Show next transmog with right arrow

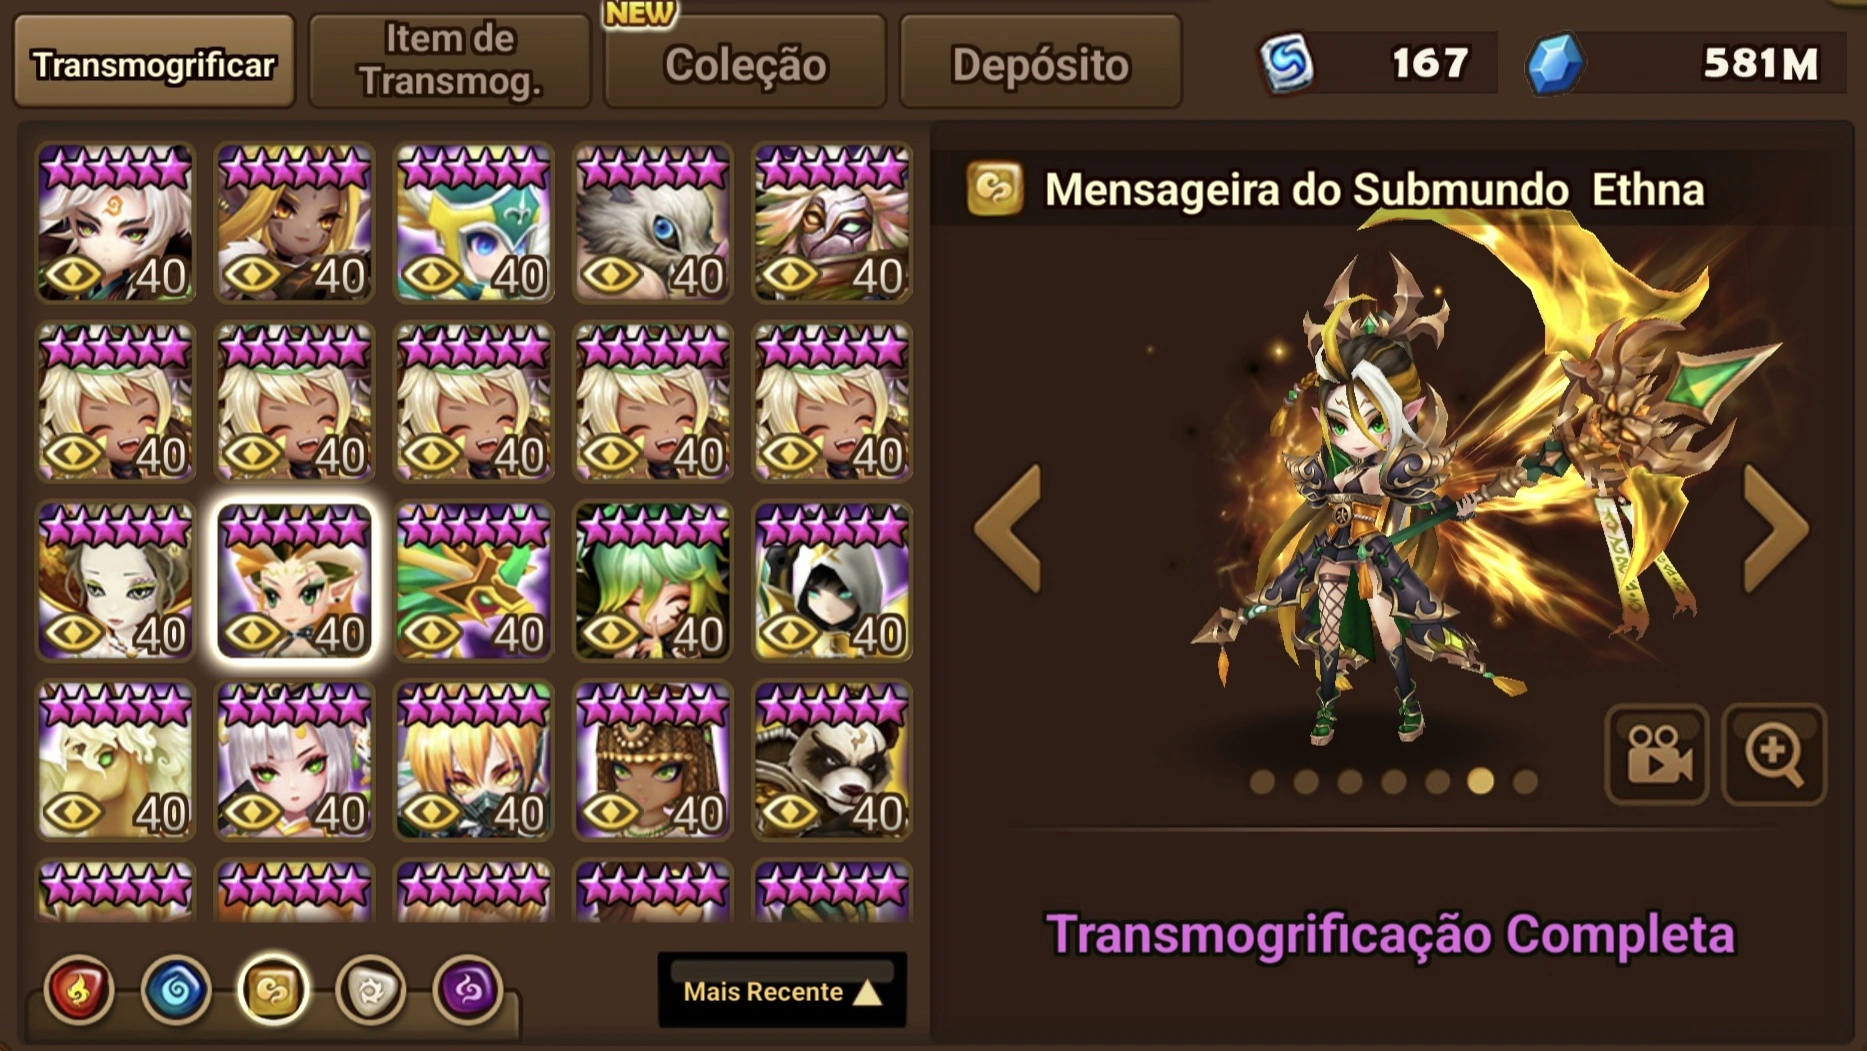tap(1775, 530)
